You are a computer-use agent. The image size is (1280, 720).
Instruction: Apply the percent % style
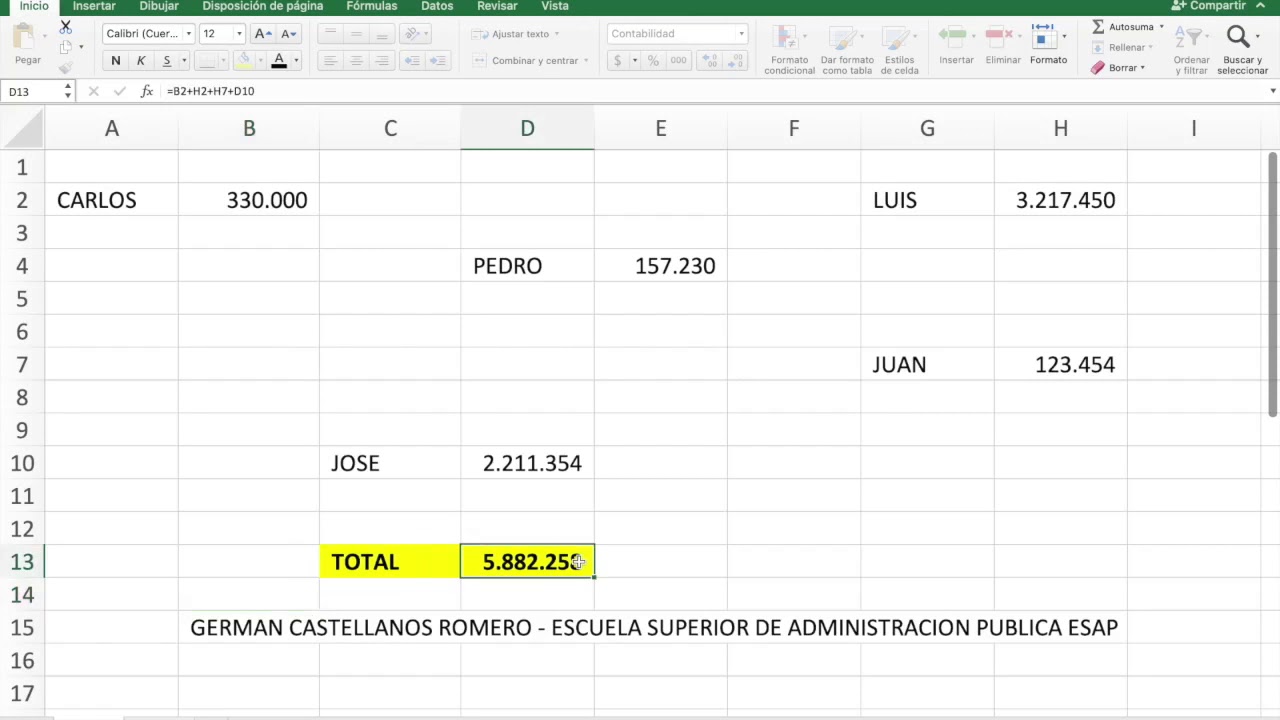click(x=653, y=61)
